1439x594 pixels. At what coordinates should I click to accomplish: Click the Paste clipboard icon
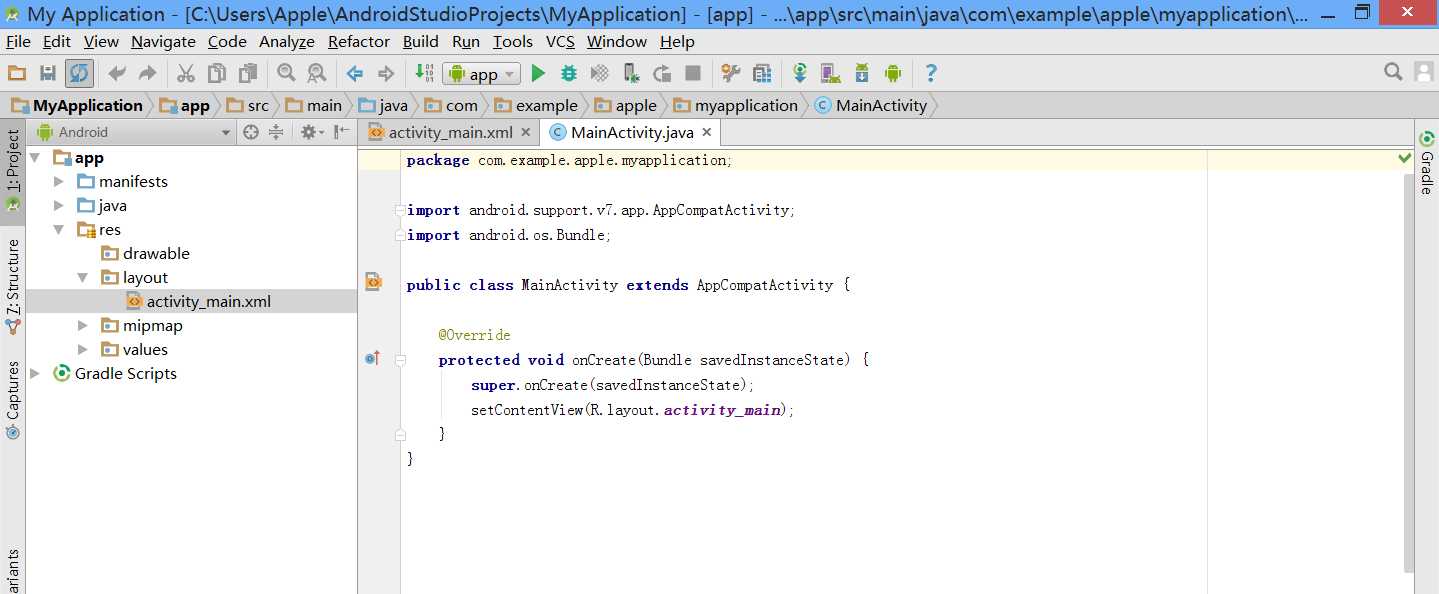click(247, 73)
